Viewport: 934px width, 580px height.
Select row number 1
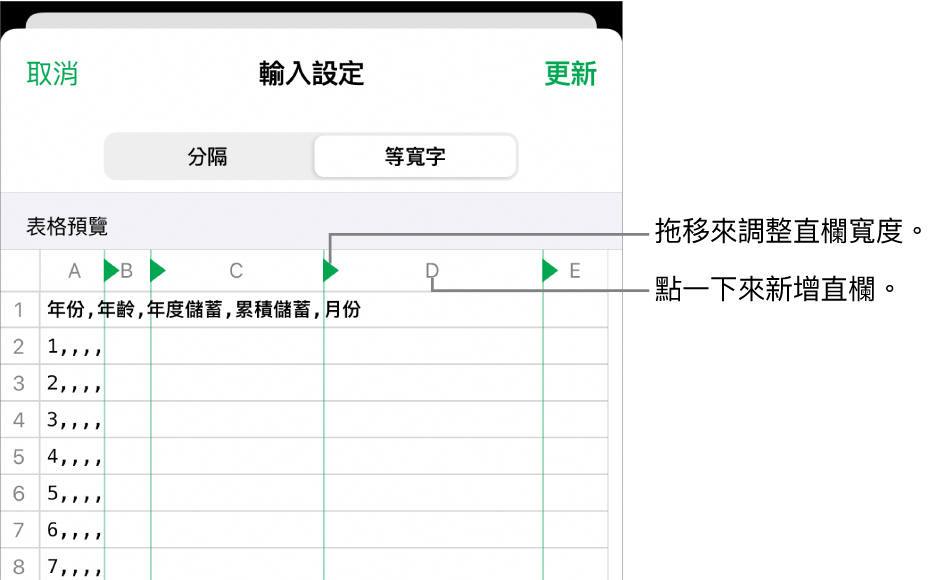[x=20, y=309]
